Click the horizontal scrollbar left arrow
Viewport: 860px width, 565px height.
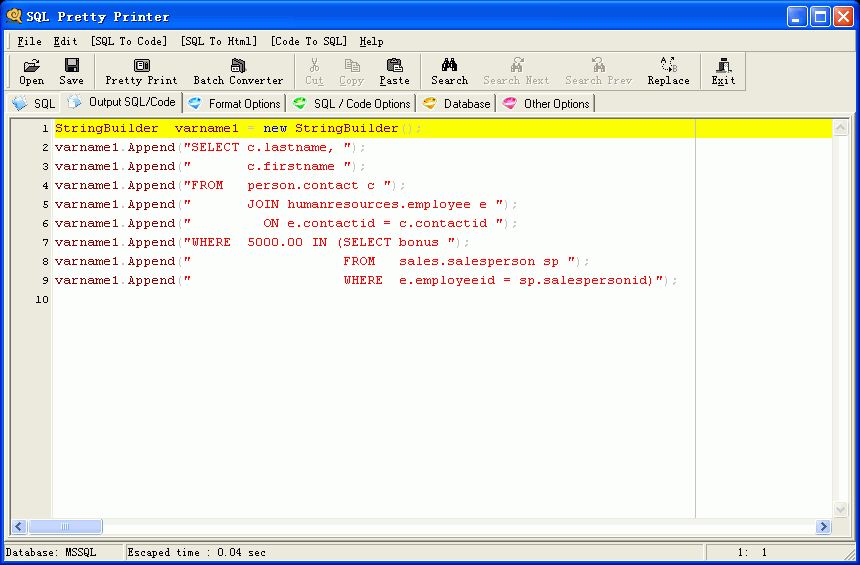click(19, 527)
